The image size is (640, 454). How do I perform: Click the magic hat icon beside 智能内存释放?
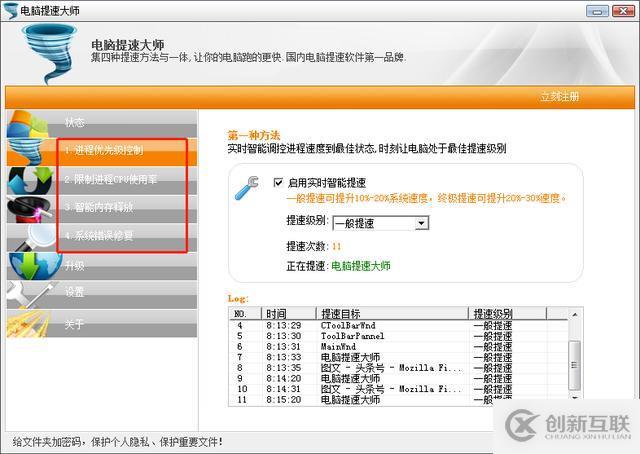pyautogui.click(x=29, y=209)
